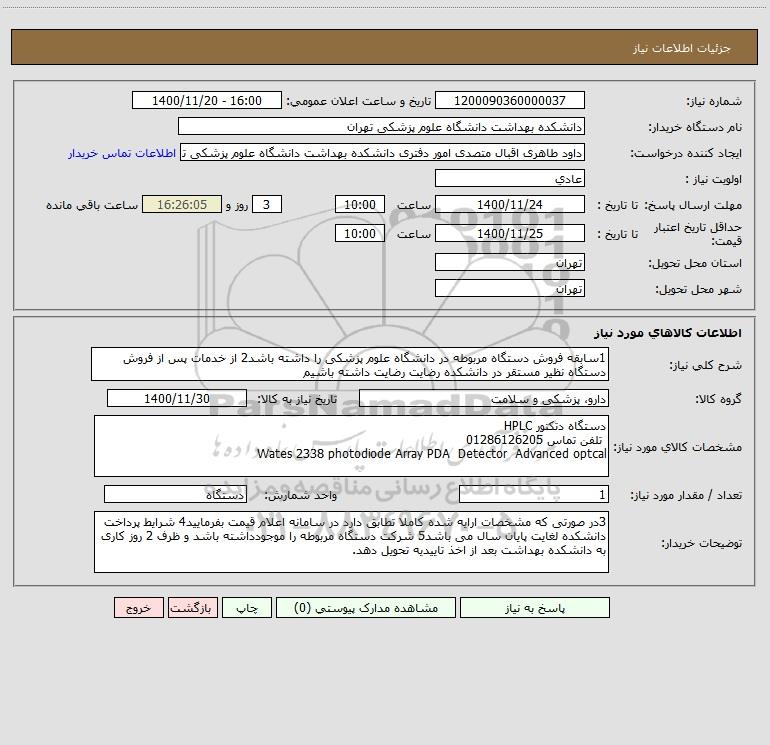Click the توضیحات خریدار label
The height and width of the screenshot is (745, 770).
pyautogui.click(x=702, y=544)
